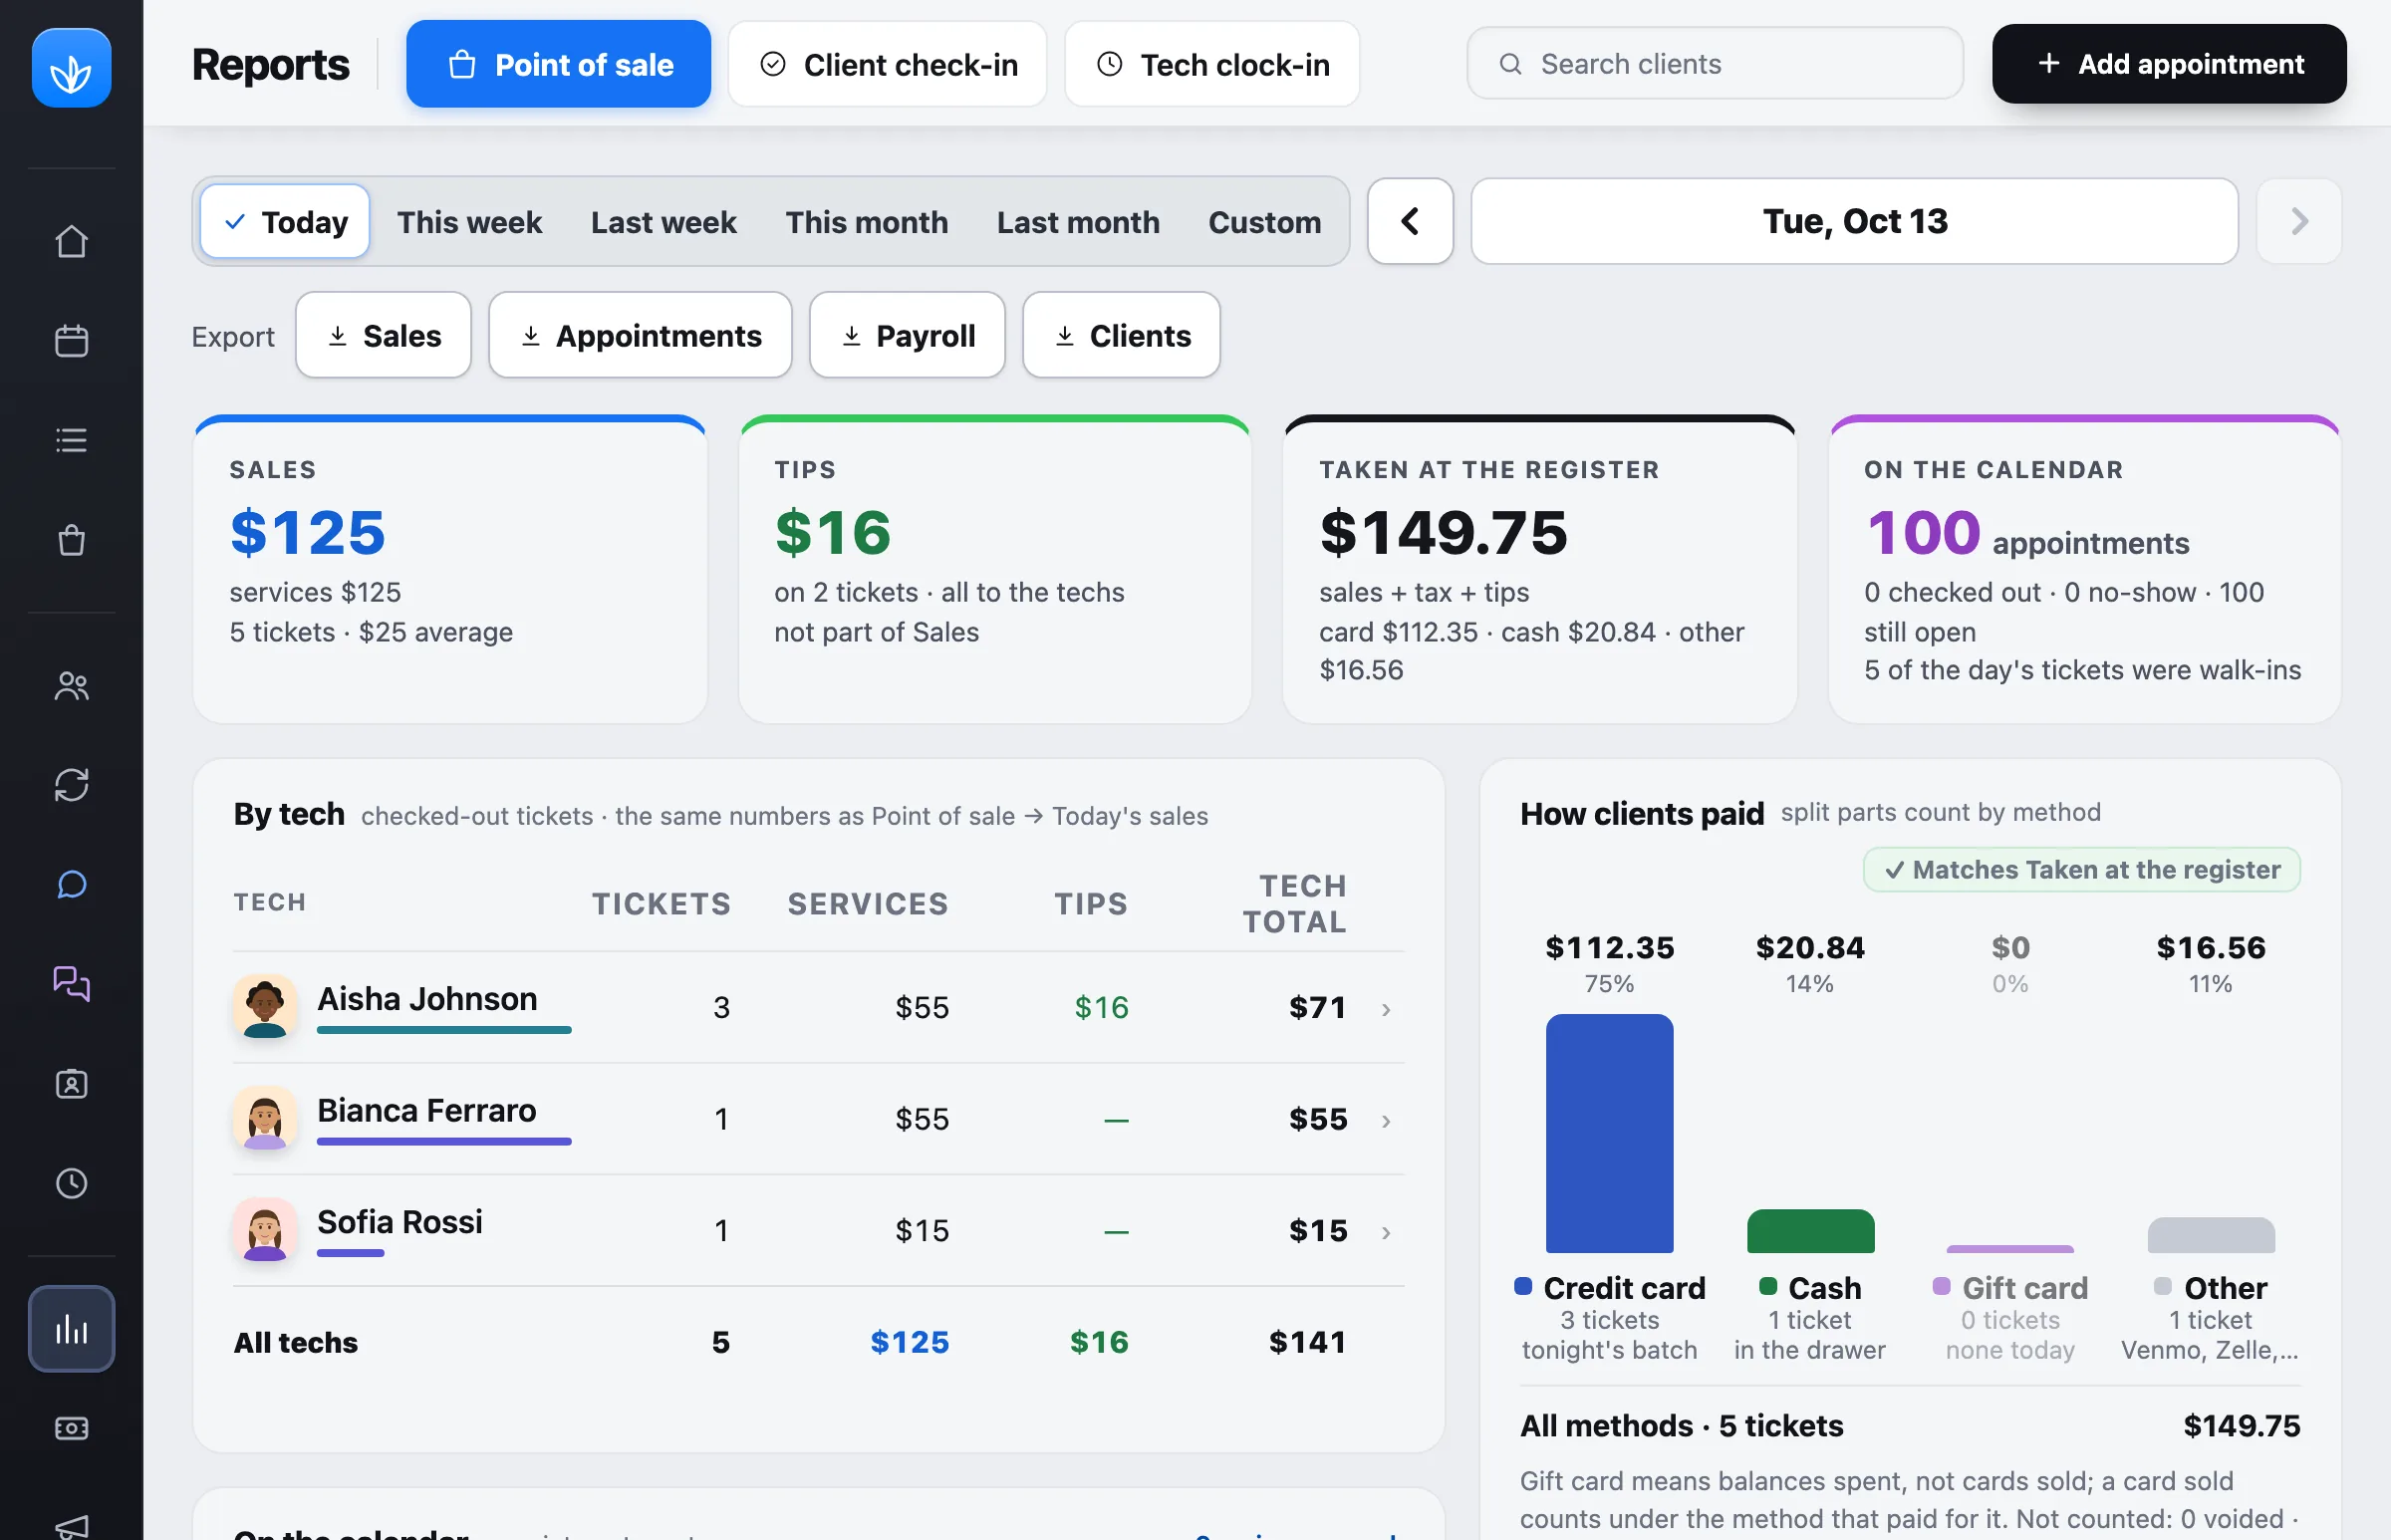
Task: Select the This month range
Action: click(866, 221)
